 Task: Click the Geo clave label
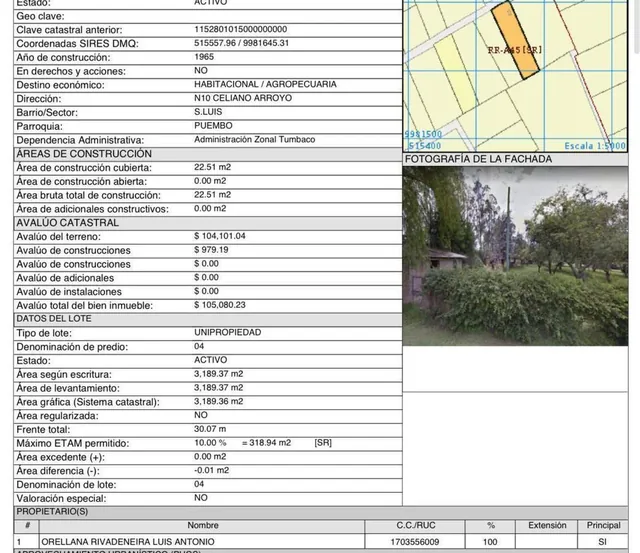click(40, 16)
